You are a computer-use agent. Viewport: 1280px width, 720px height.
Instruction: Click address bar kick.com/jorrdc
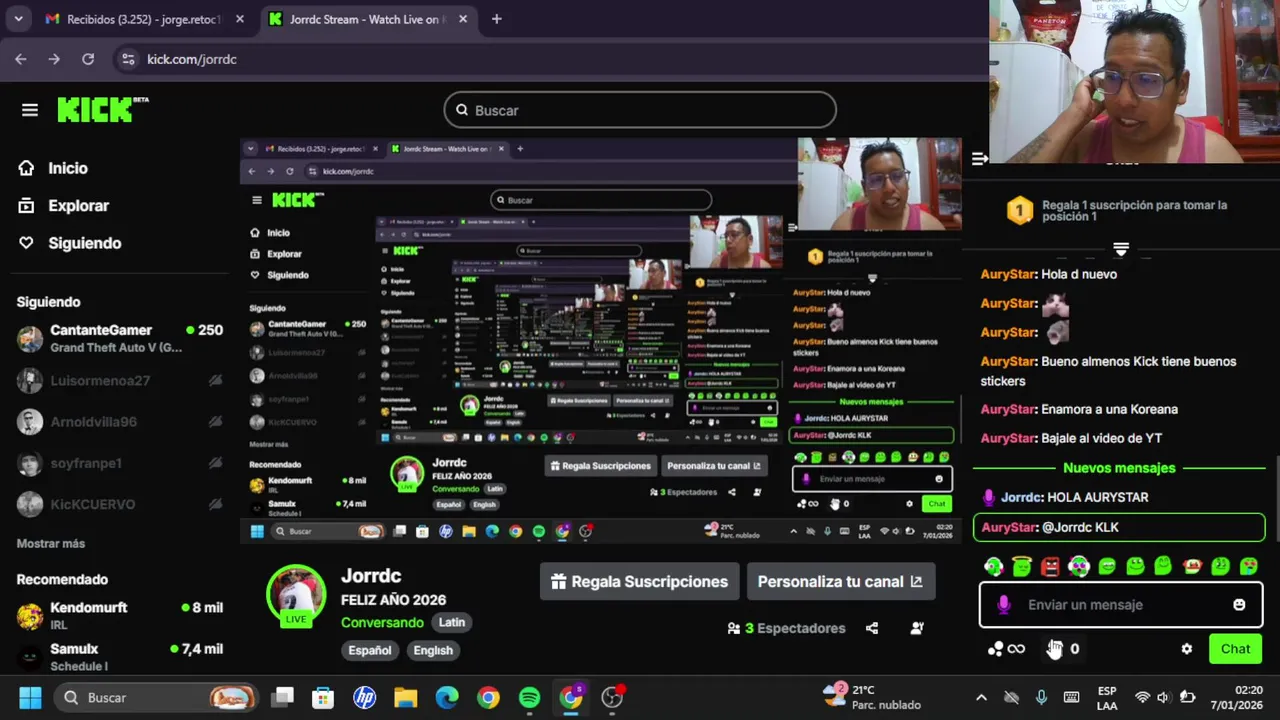point(192,59)
